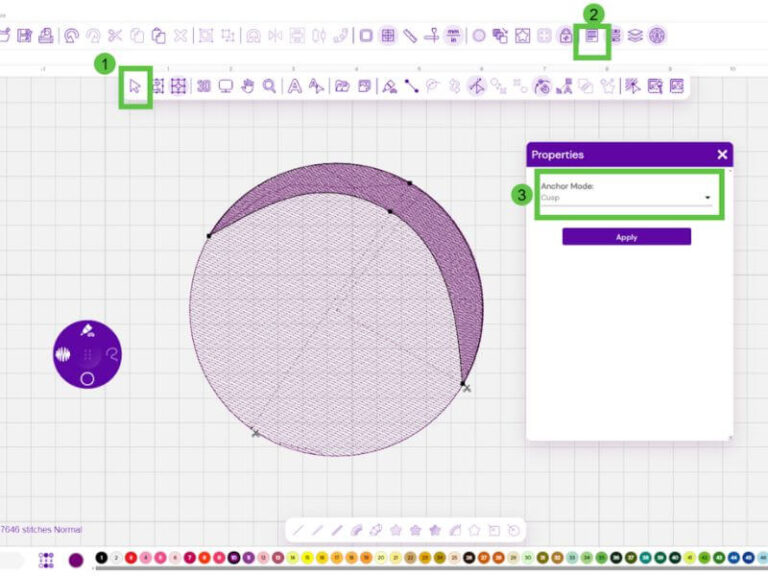The height and width of the screenshot is (576, 768).
Task: Click the magnifier zoom tool
Action: point(270,87)
